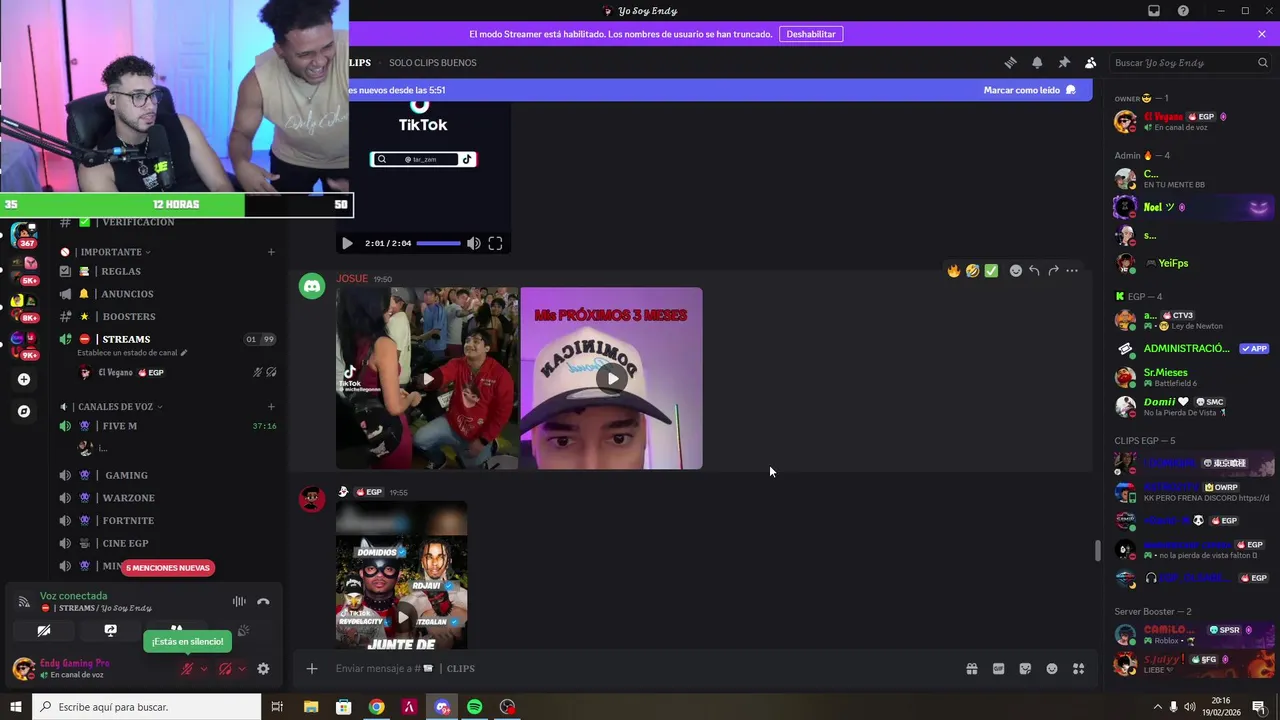Open add reaction smiley on JOSUE's message
This screenshot has height=720, width=1280.
pyautogui.click(x=1016, y=271)
